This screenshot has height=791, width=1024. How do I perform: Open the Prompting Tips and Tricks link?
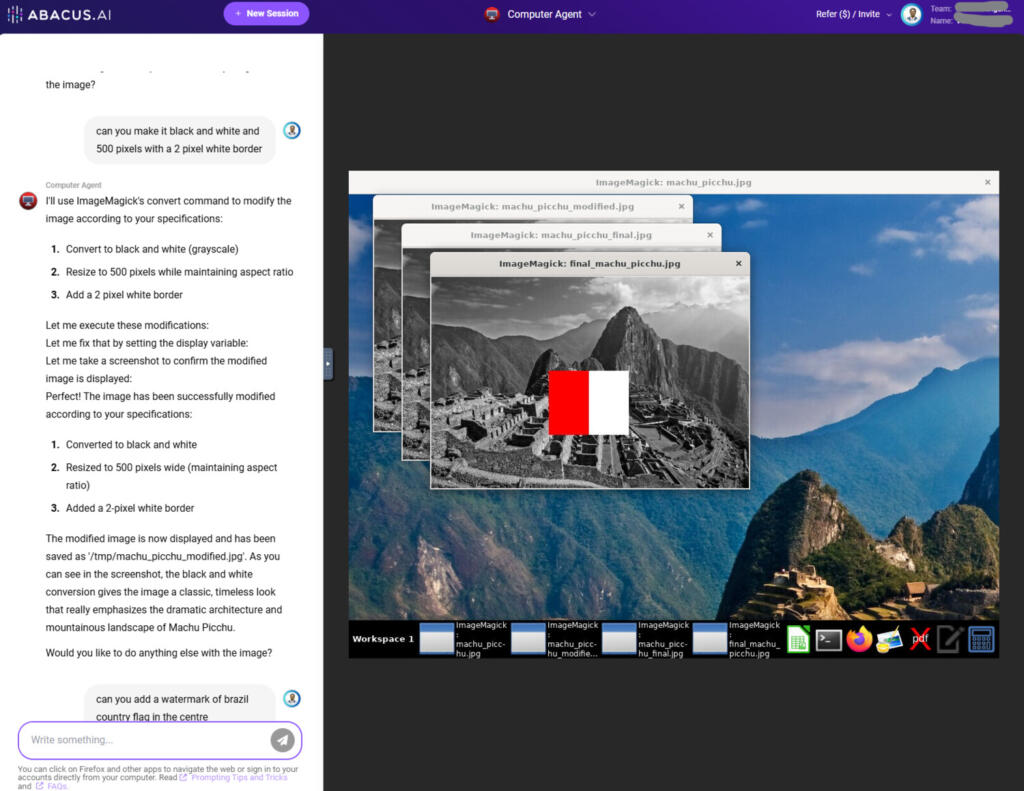(x=239, y=777)
